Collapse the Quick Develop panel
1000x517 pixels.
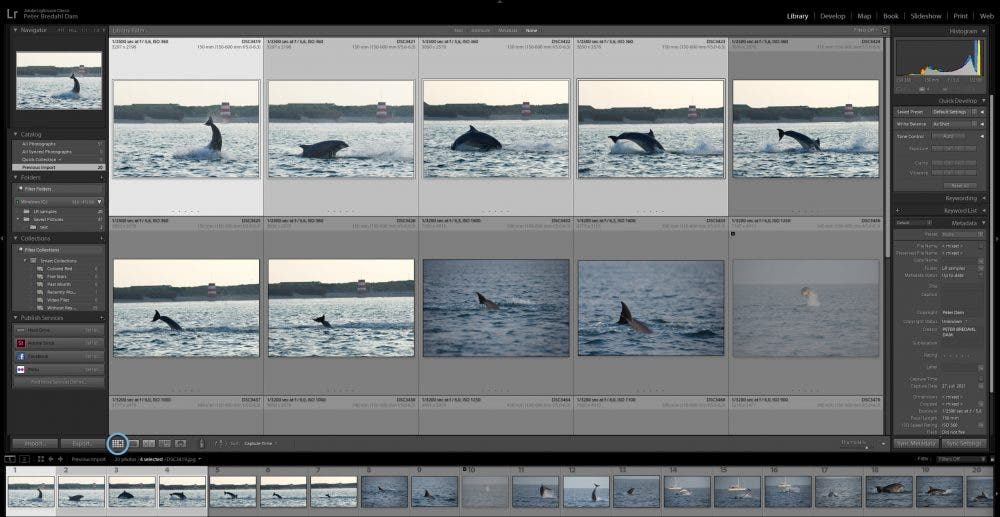pyautogui.click(x=983, y=101)
